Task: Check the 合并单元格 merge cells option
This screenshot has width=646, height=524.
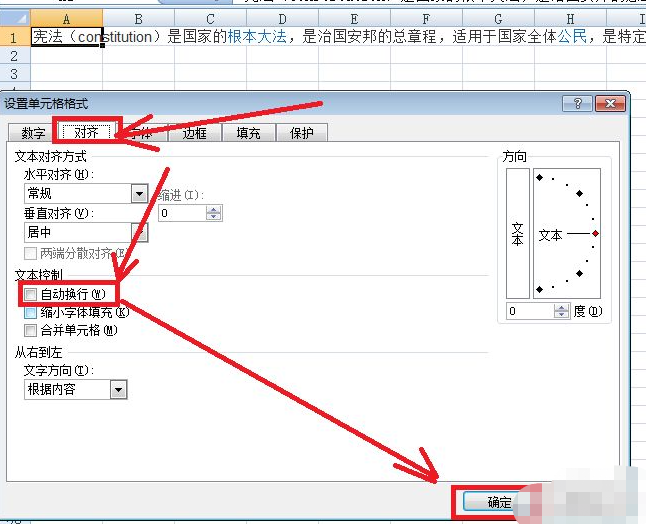Action: pos(31,329)
